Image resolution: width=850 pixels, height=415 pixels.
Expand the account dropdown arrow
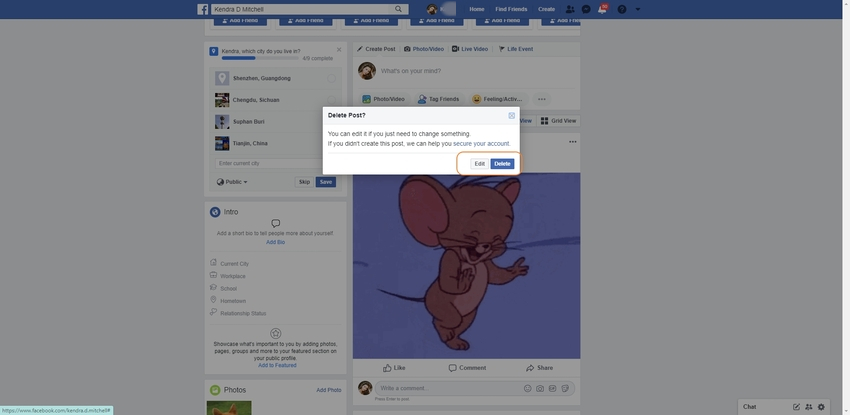point(638,9)
